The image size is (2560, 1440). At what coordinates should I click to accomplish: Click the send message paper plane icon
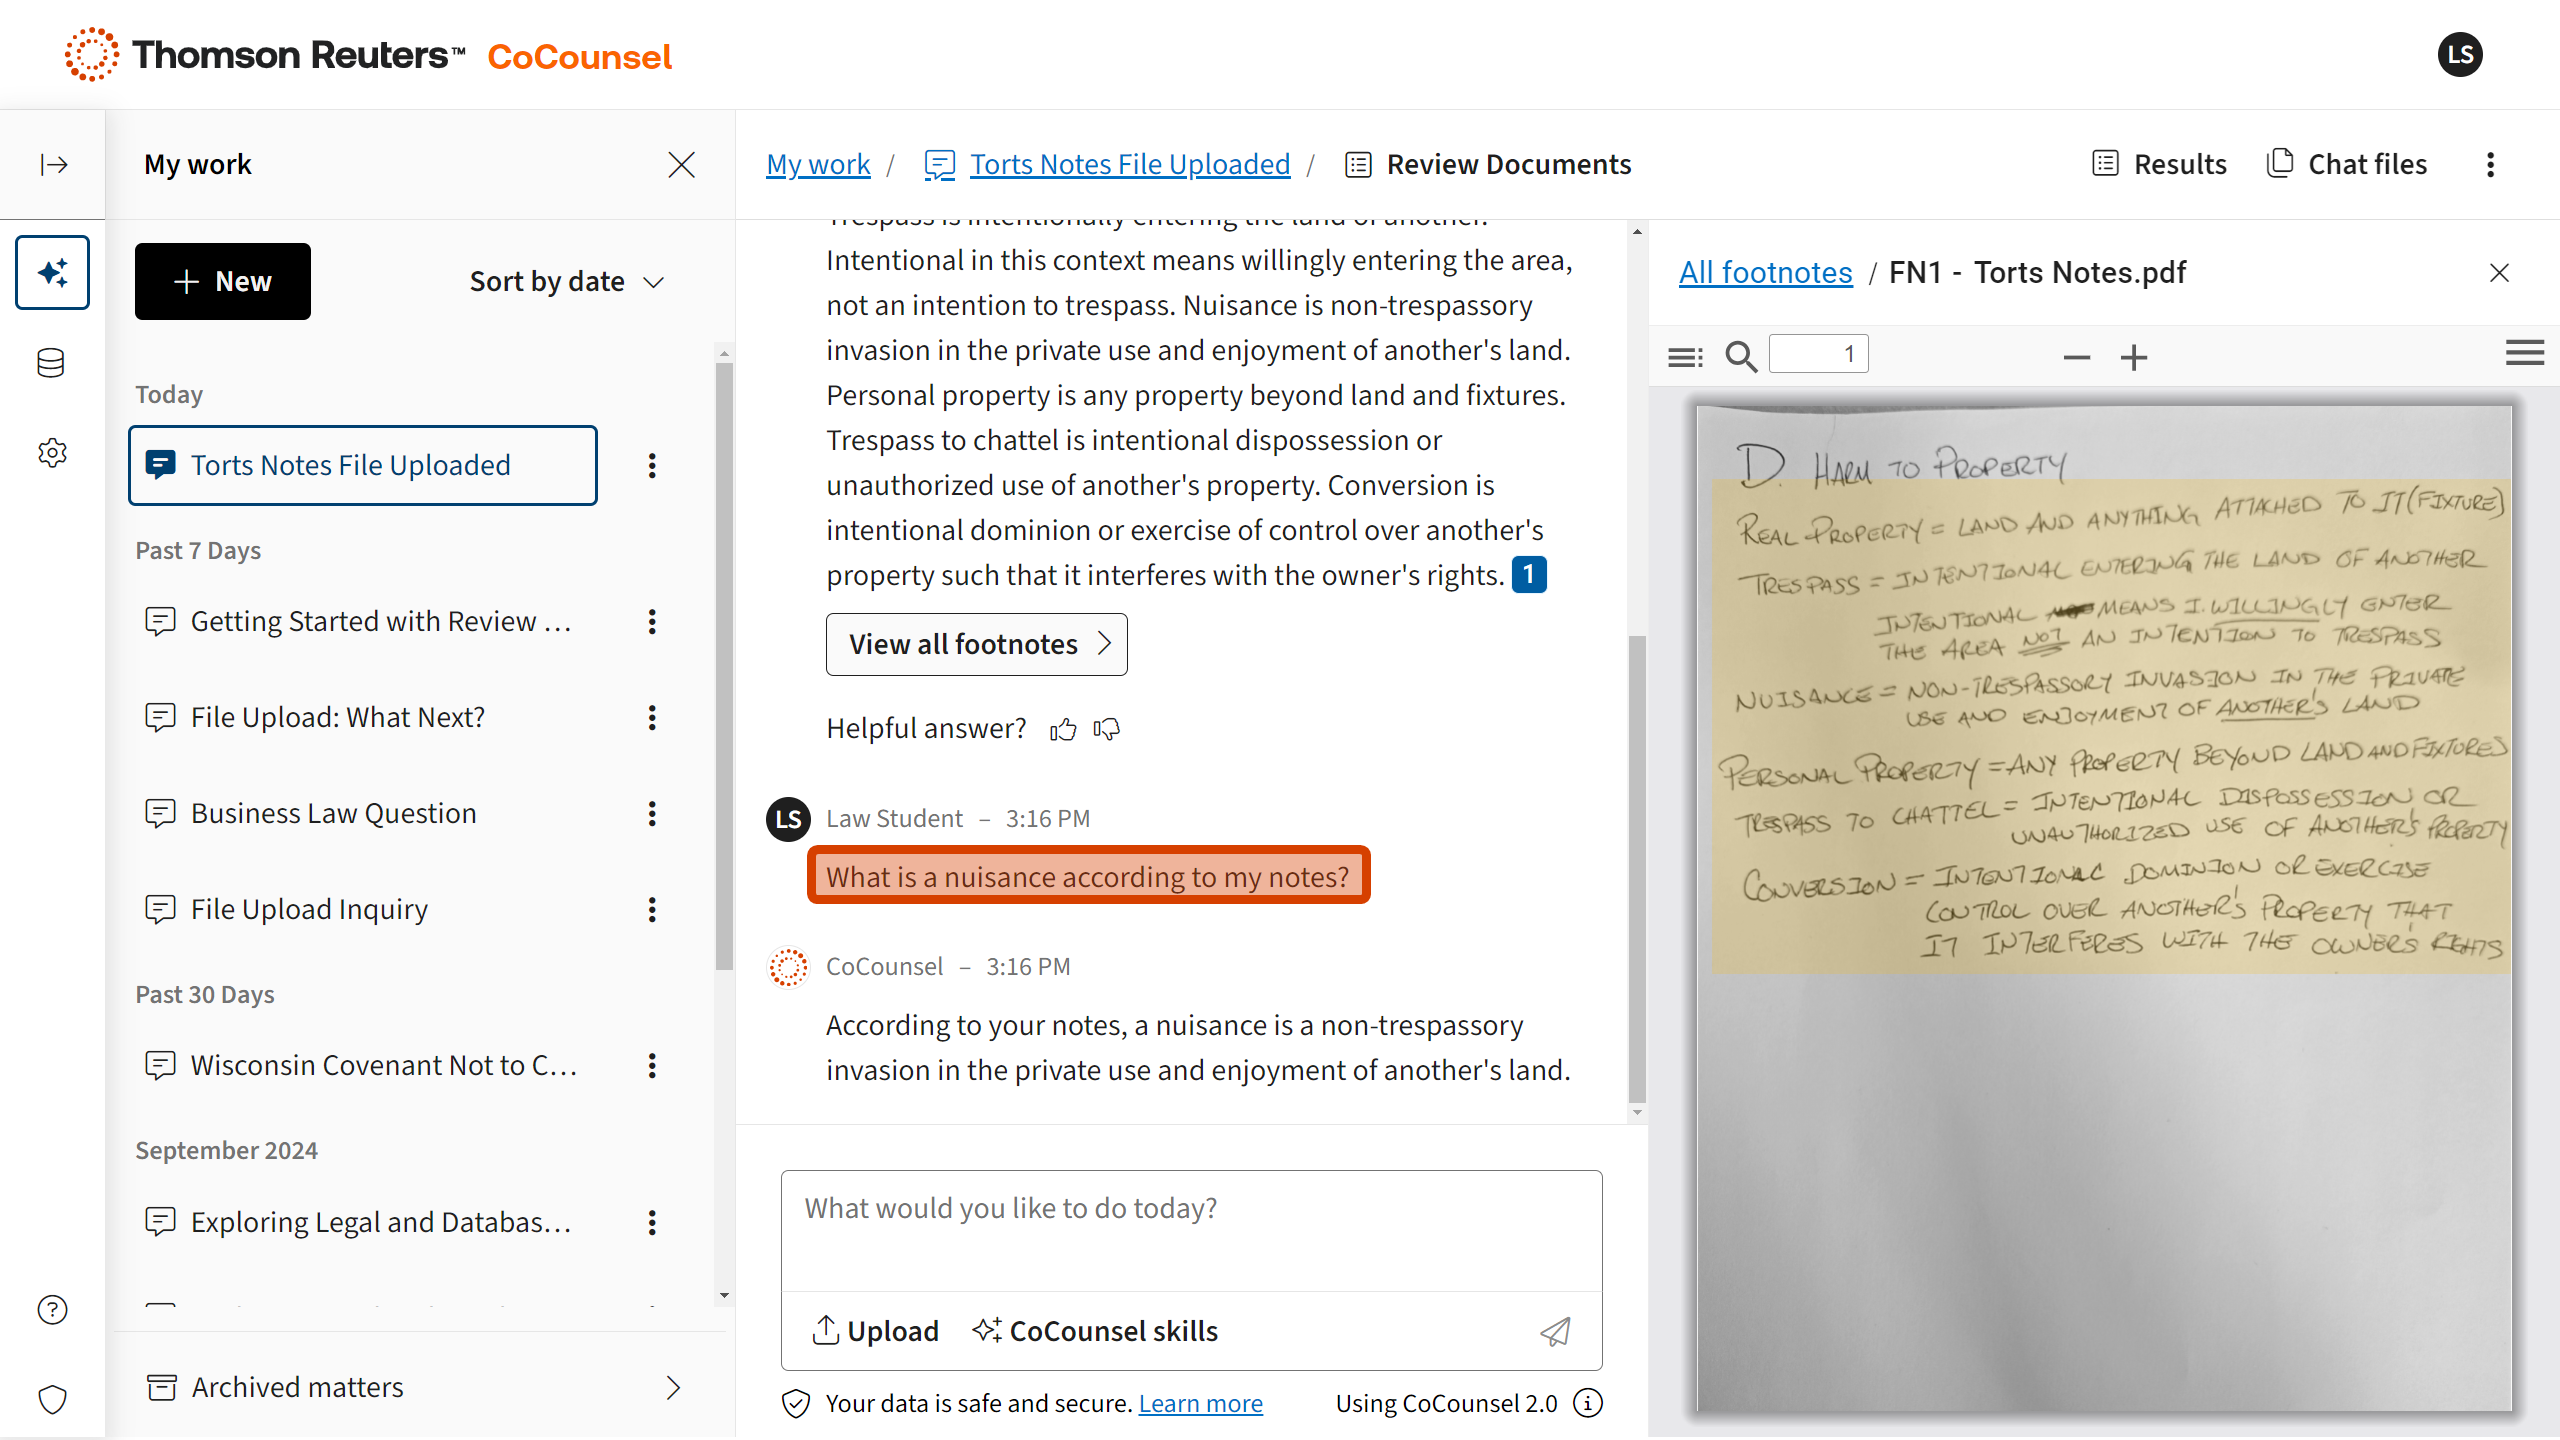coord(1555,1331)
